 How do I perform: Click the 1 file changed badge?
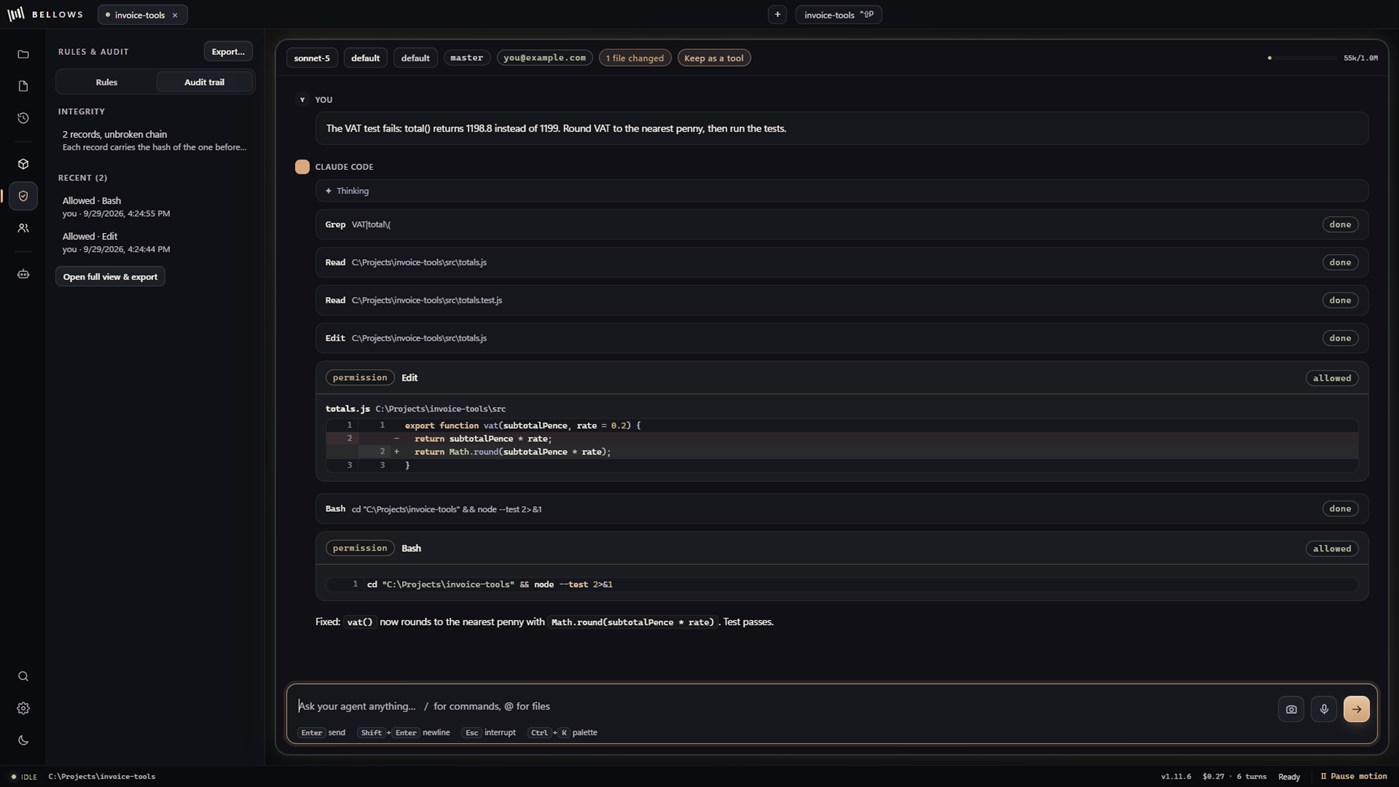pyautogui.click(x=635, y=58)
